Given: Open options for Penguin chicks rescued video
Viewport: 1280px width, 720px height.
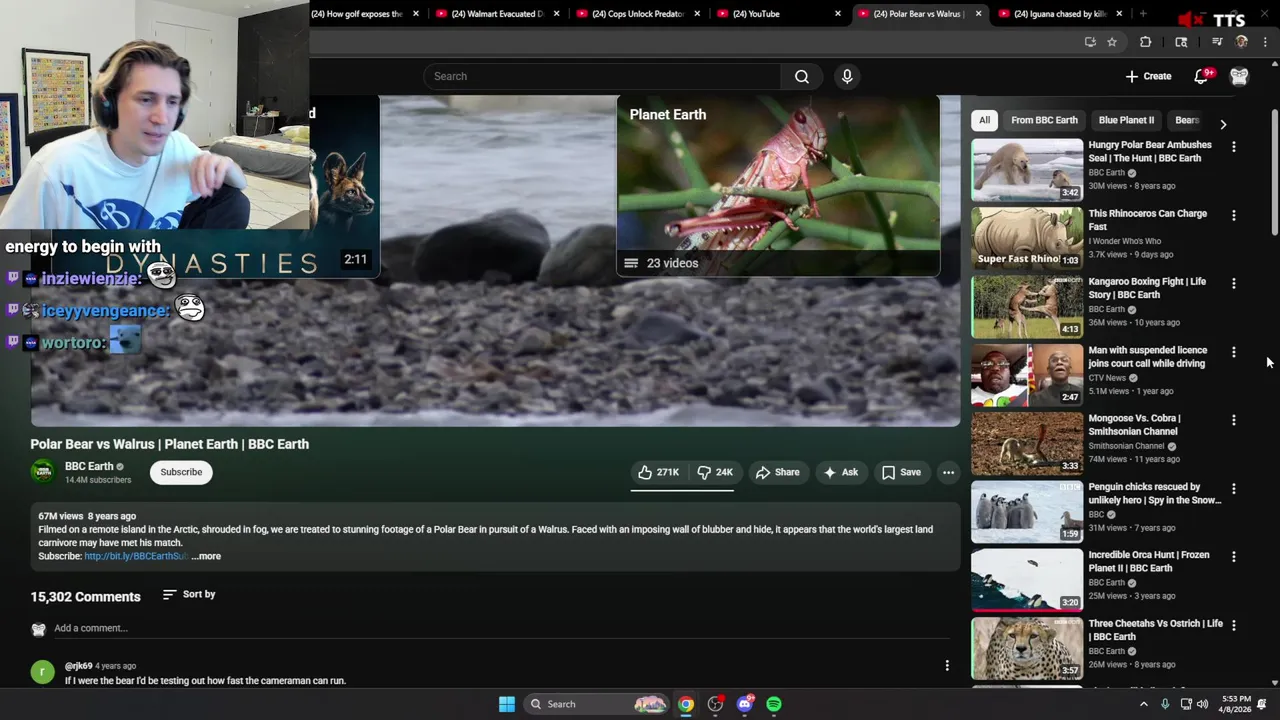Looking at the screenshot, I should point(1234,489).
